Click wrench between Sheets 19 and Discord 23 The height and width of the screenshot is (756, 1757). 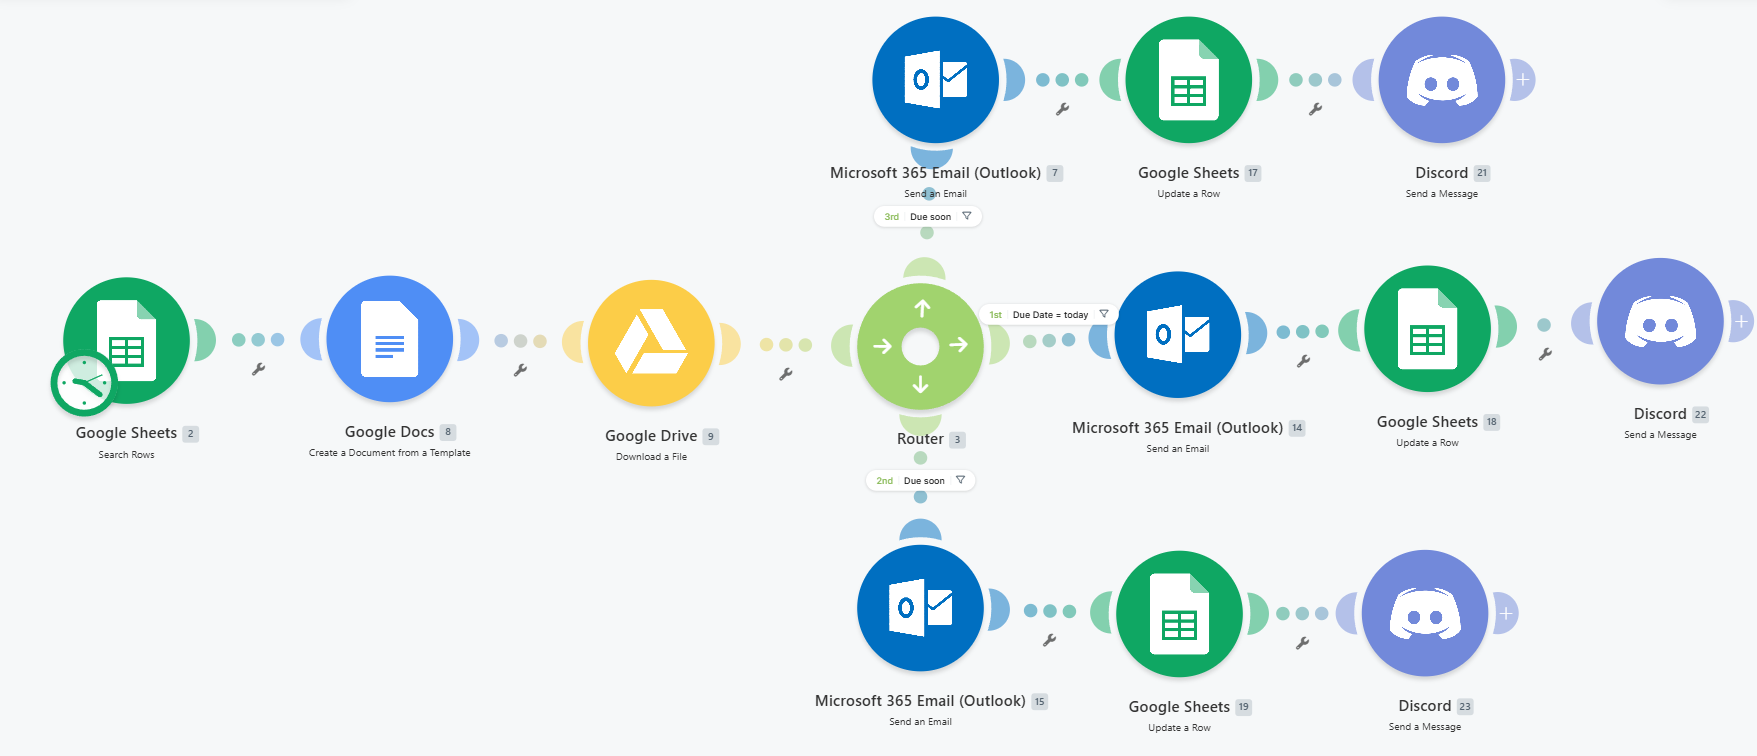tap(1302, 643)
